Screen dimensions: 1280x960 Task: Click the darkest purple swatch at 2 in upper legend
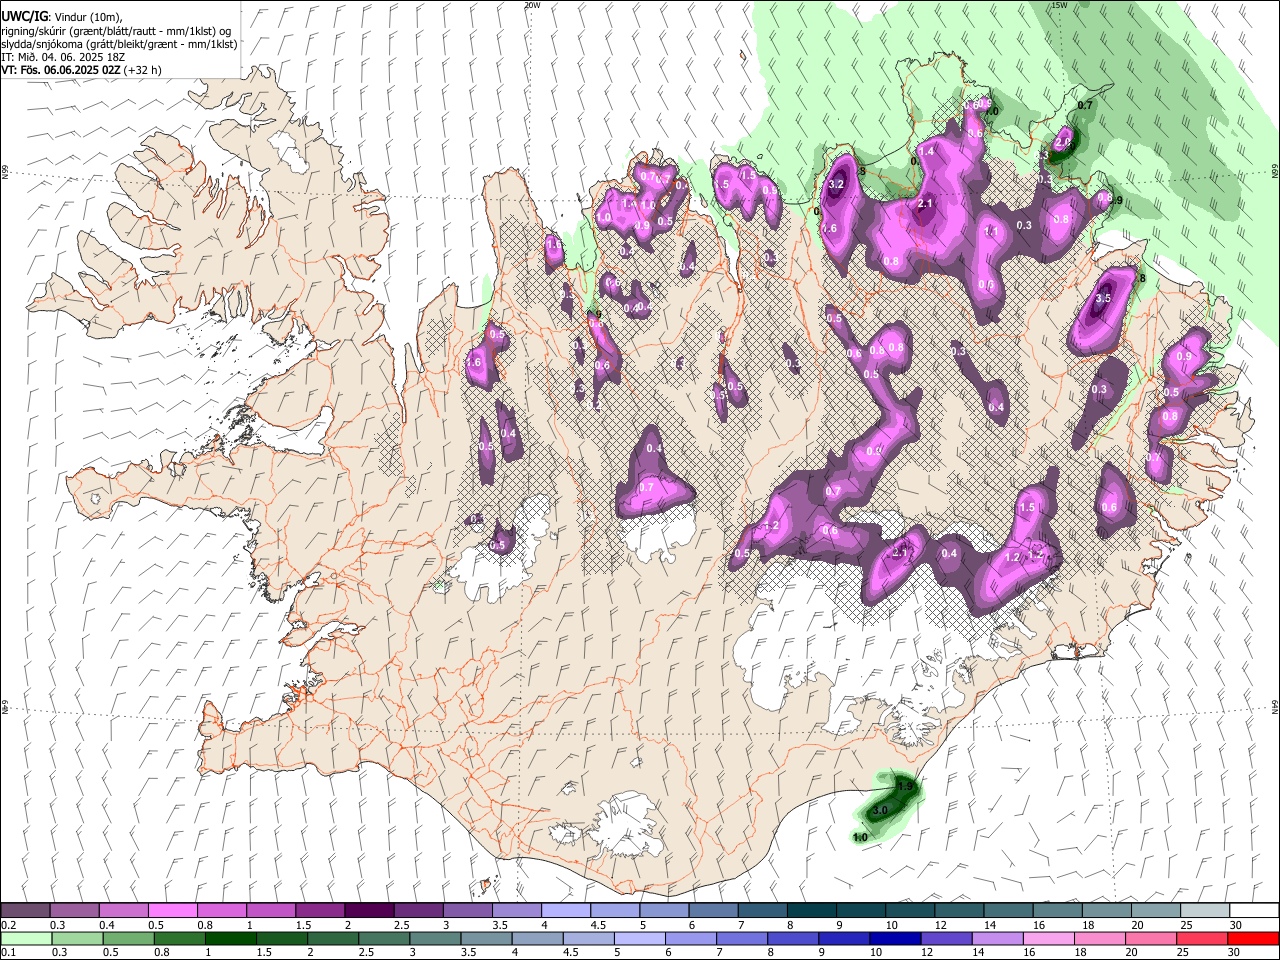[x=369, y=911]
